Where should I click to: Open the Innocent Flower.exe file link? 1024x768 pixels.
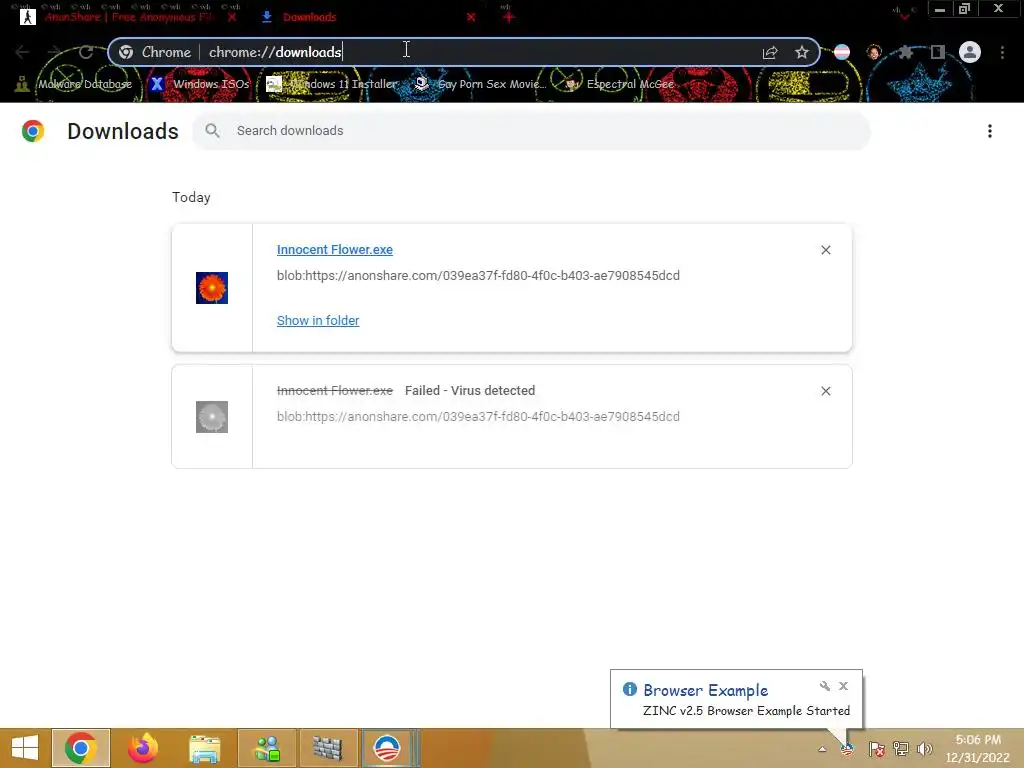point(334,249)
